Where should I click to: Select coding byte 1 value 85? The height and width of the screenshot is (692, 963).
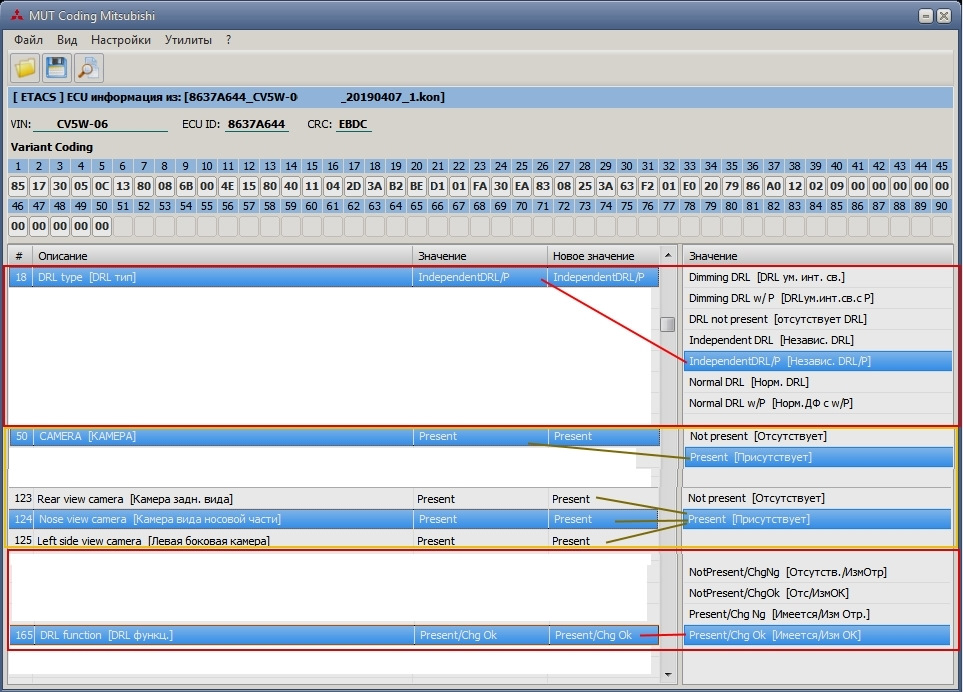[18, 186]
